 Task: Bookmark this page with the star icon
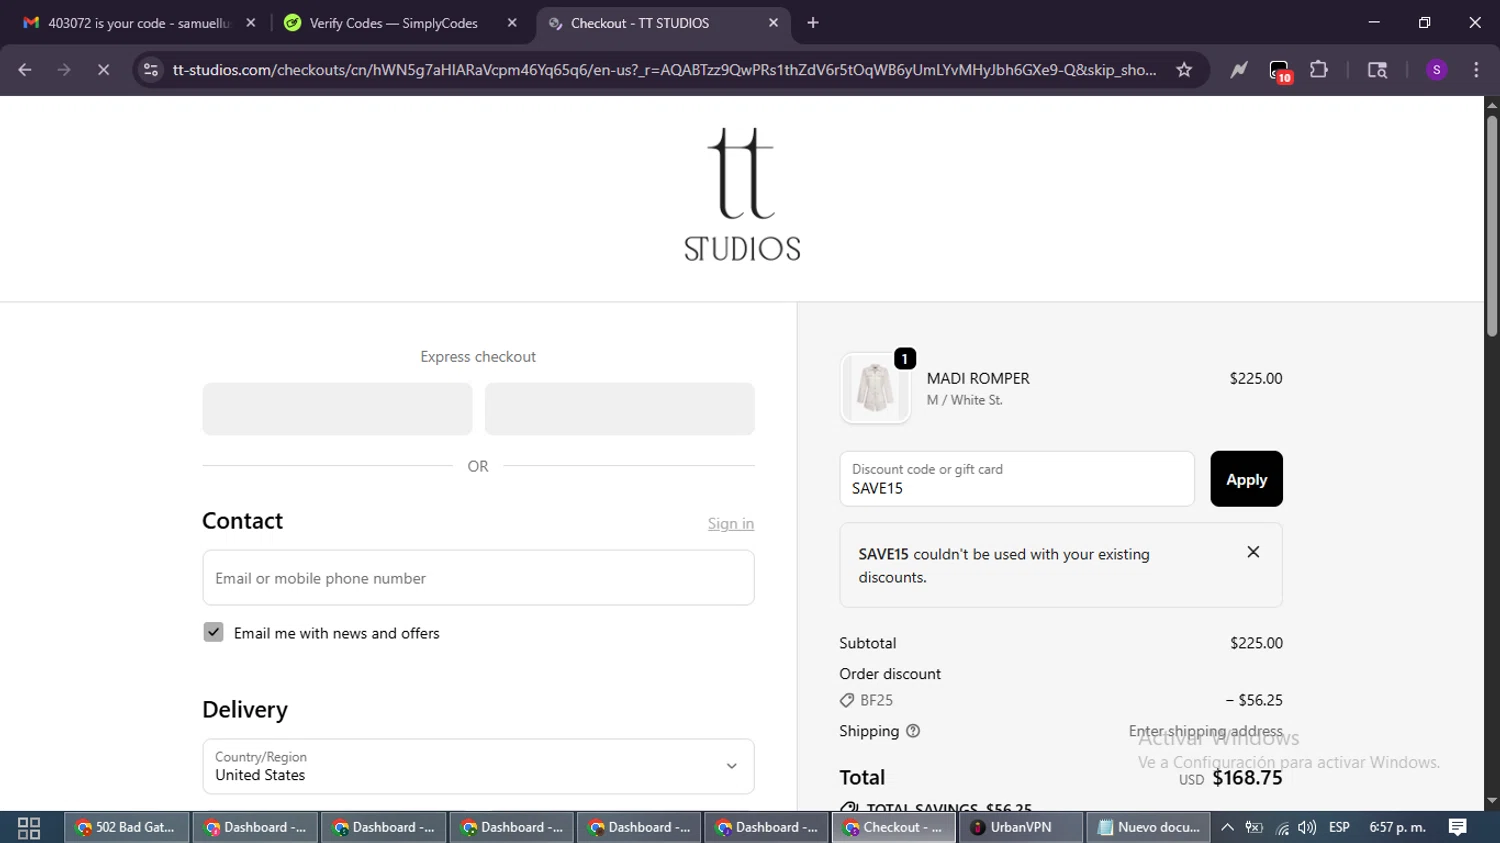point(1184,70)
